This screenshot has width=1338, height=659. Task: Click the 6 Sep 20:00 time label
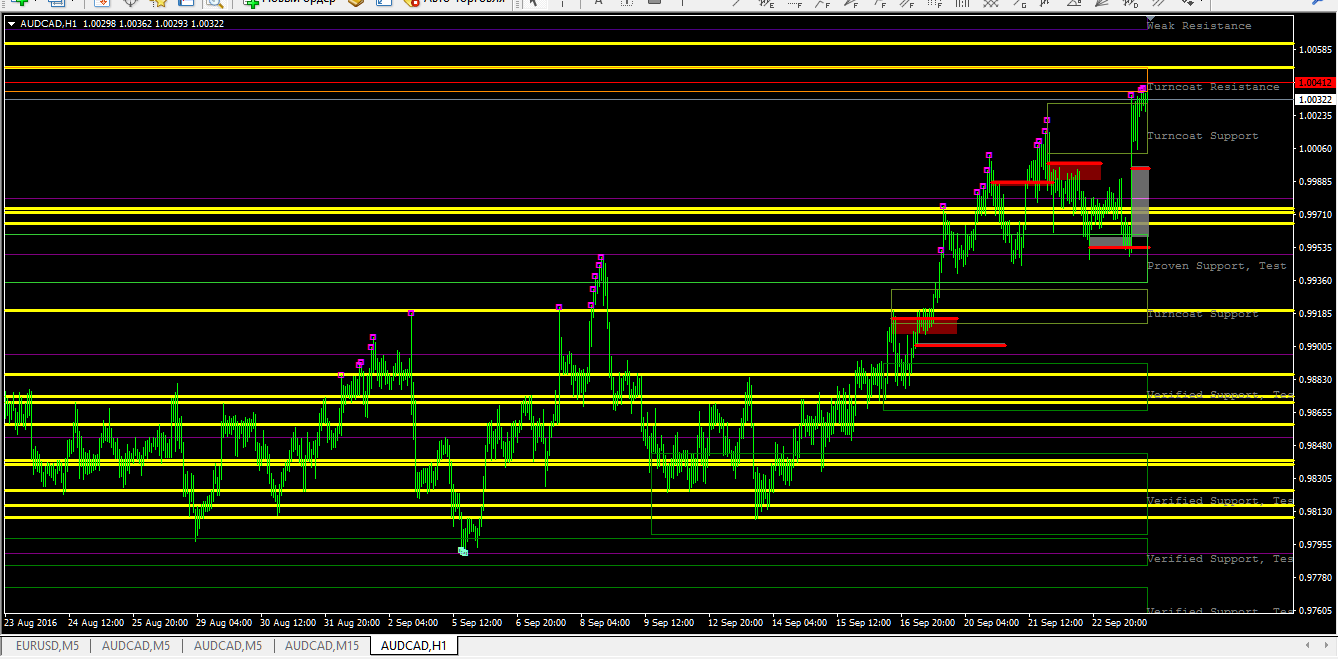(x=541, y=622)
